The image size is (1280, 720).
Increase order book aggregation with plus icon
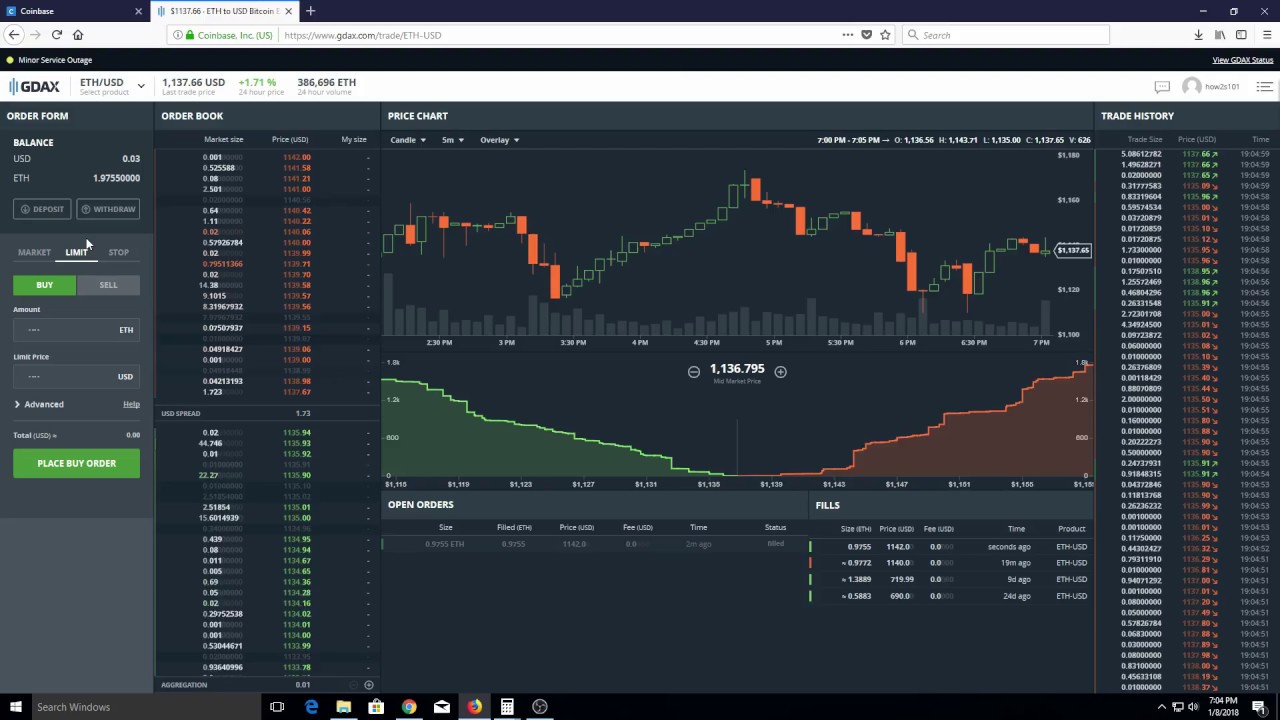coord(368,685)
